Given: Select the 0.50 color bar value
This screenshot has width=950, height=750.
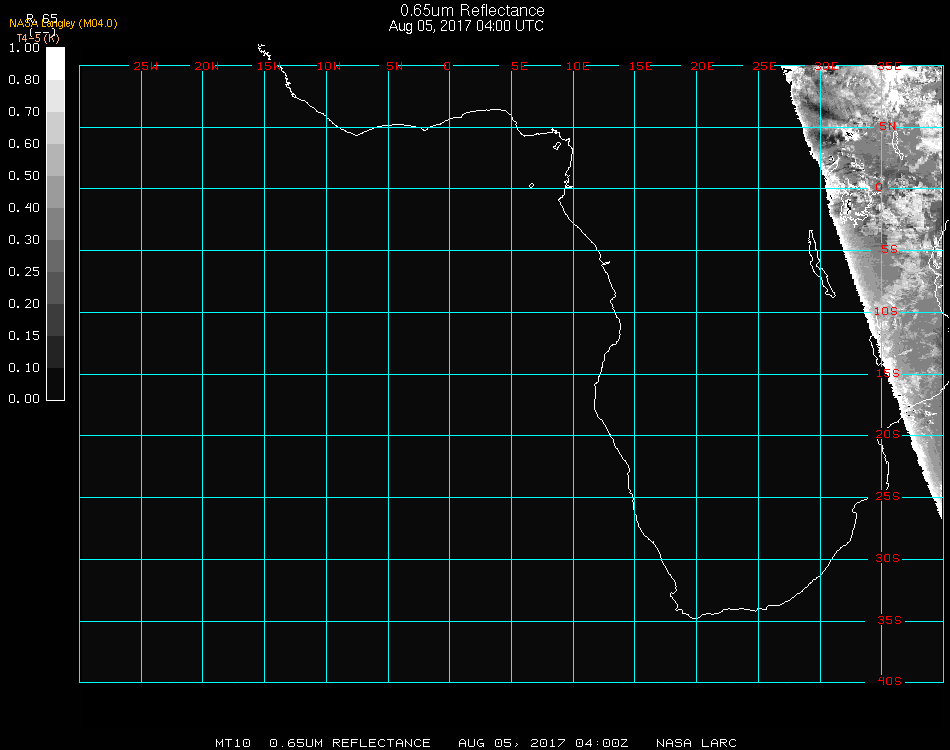Looking at the screenshot, I should (x=24, y=176).
